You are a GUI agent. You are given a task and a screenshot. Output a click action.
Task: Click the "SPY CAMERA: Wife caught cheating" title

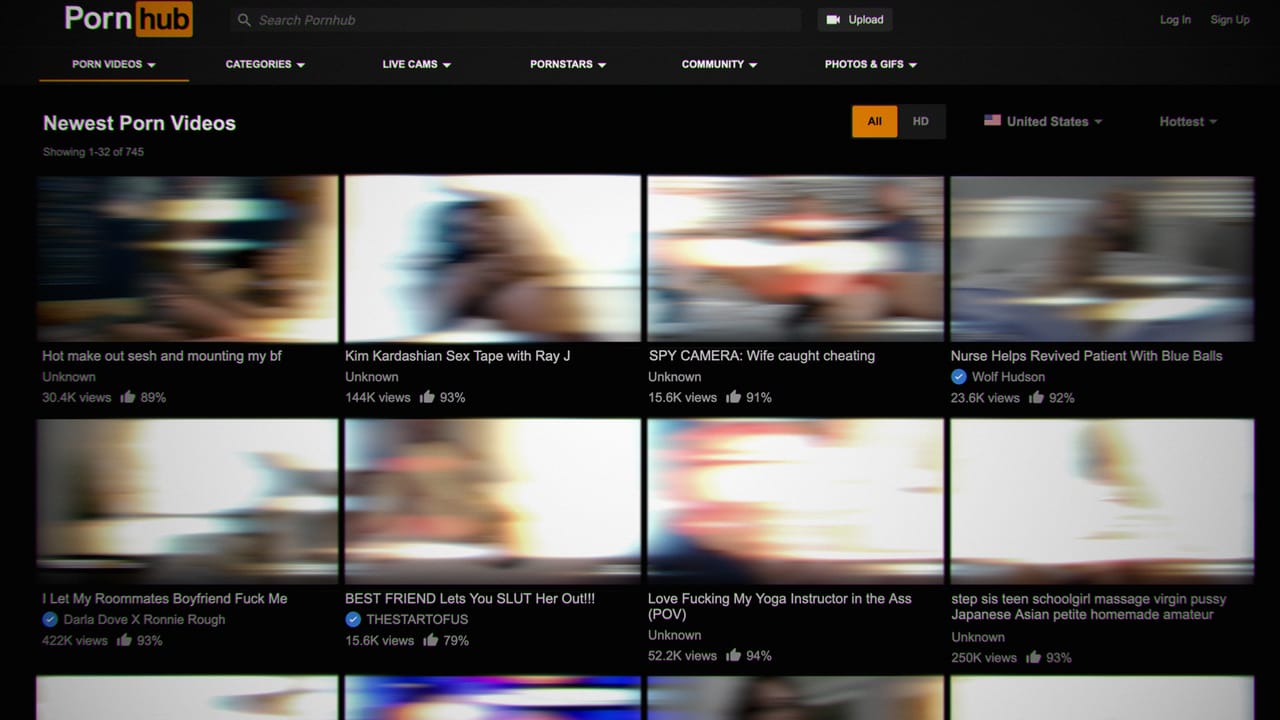762,356
